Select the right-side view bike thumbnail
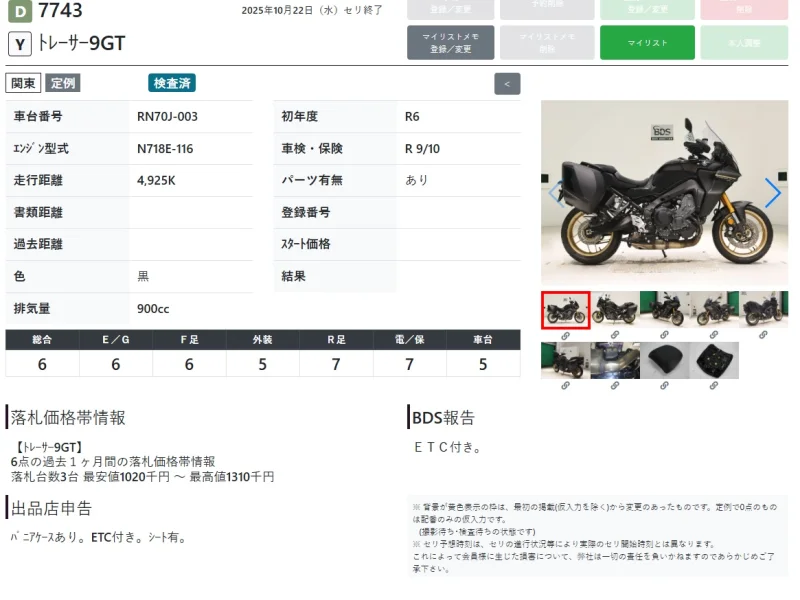The image size is (800, 600). pos(615,309)
